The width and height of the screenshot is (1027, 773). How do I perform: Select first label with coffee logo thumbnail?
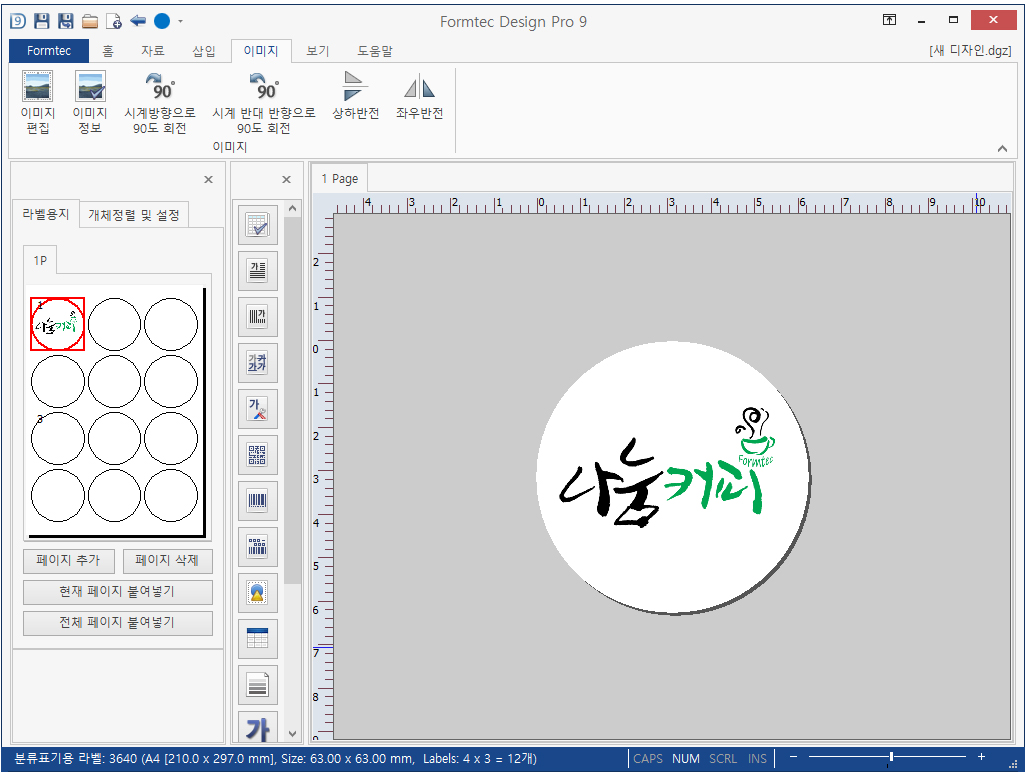click(x=58, y=324)
